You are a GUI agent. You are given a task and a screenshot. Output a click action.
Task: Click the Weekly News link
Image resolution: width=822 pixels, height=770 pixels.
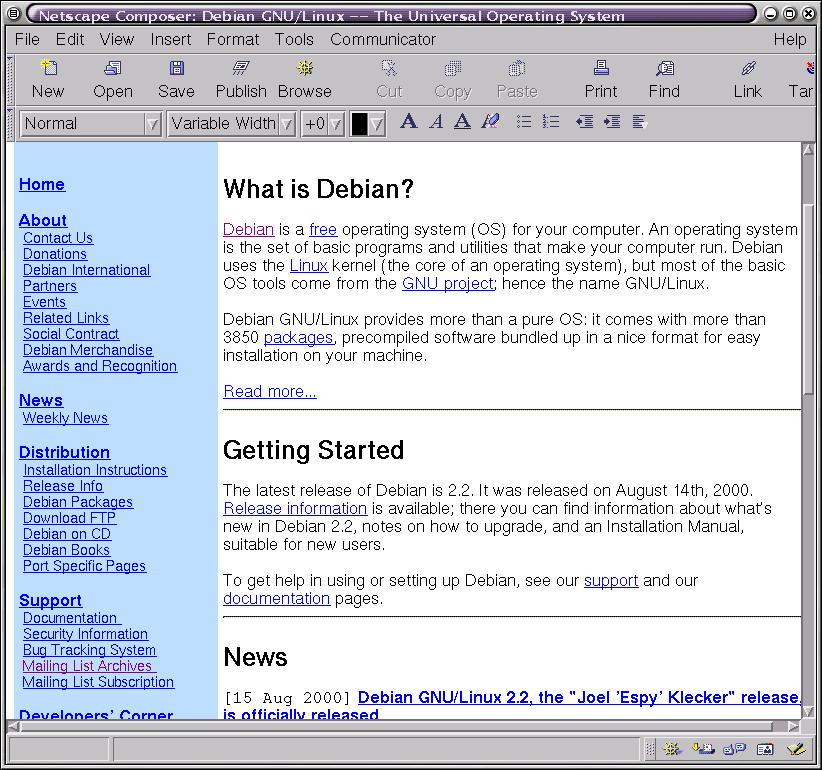click(x=65, y=418)
